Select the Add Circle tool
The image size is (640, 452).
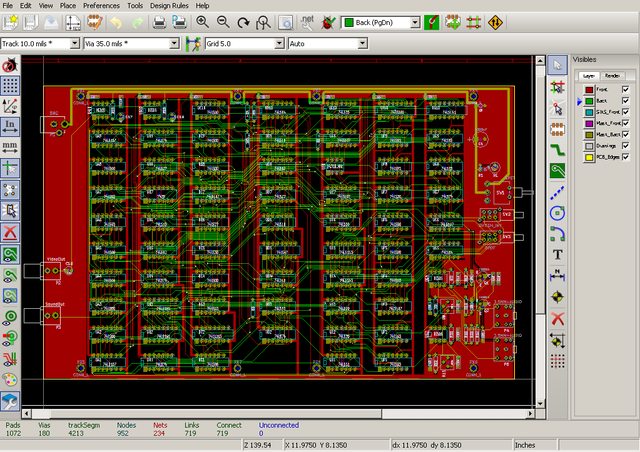(558, 211)
